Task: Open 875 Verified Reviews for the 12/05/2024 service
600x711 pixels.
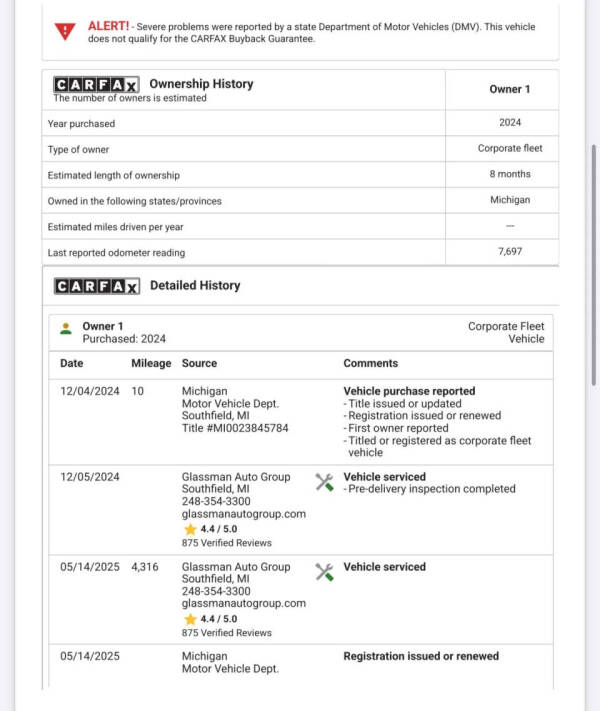Action: click(226, 543)
